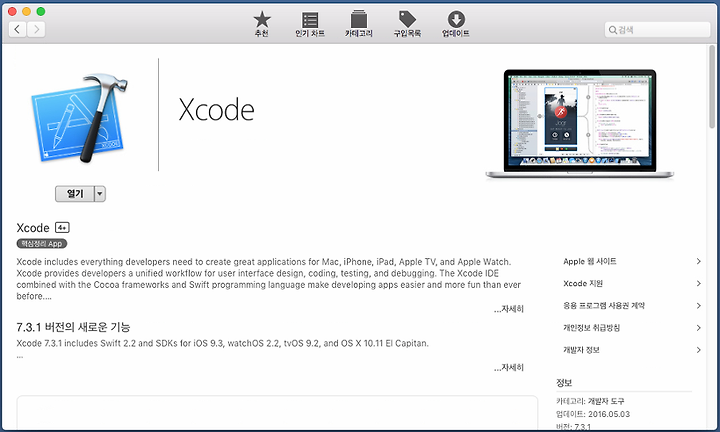
Task: Click the 카테고리: 개발자 도구 info line
Action: 590,401
